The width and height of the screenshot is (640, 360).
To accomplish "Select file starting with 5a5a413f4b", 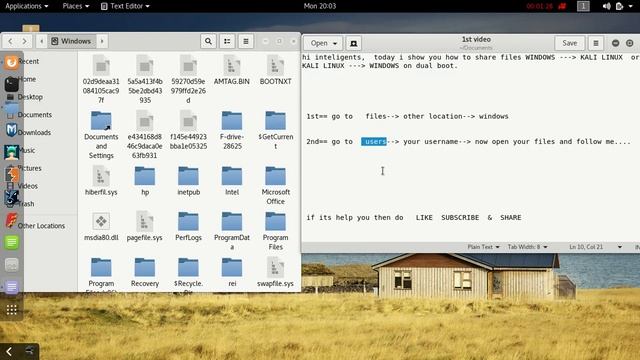I will point(145,79).
